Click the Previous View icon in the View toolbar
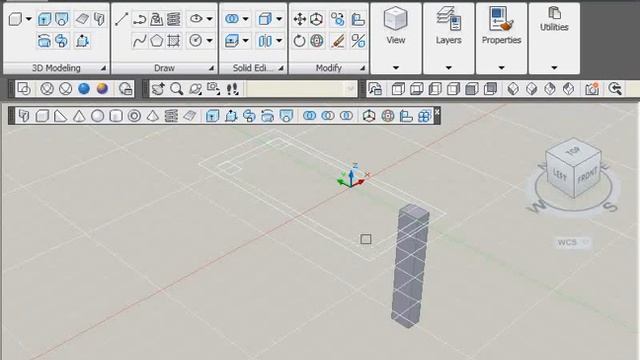 [x=615, y=89]
